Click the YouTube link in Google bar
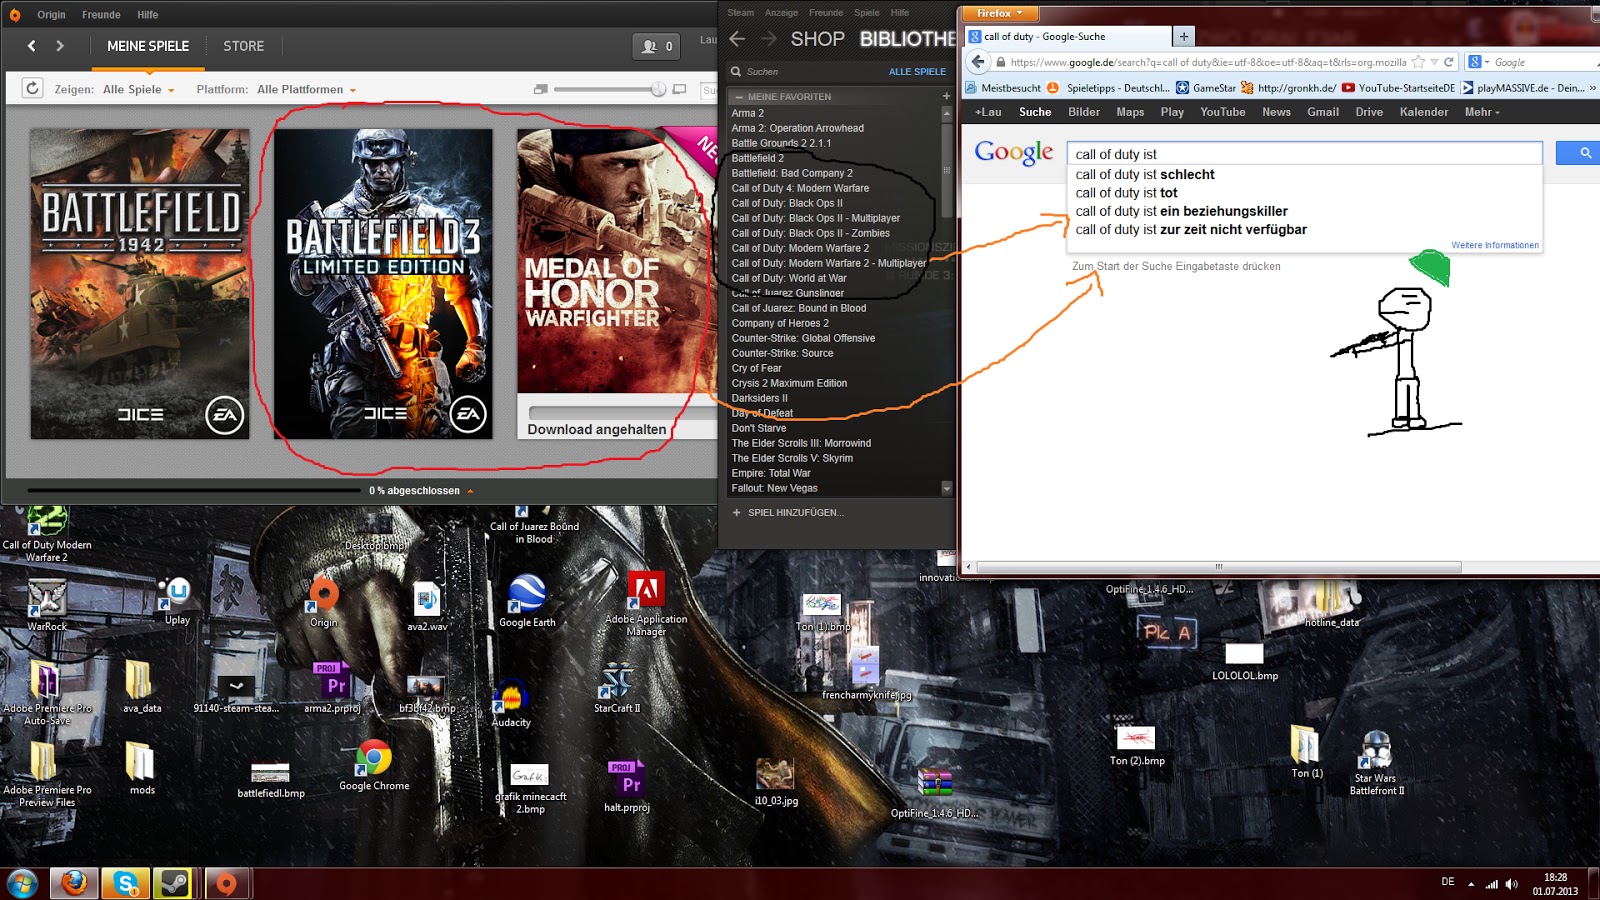Image resolution: width=1600 pixels, height=900 pixels. tap(1223, 112)
